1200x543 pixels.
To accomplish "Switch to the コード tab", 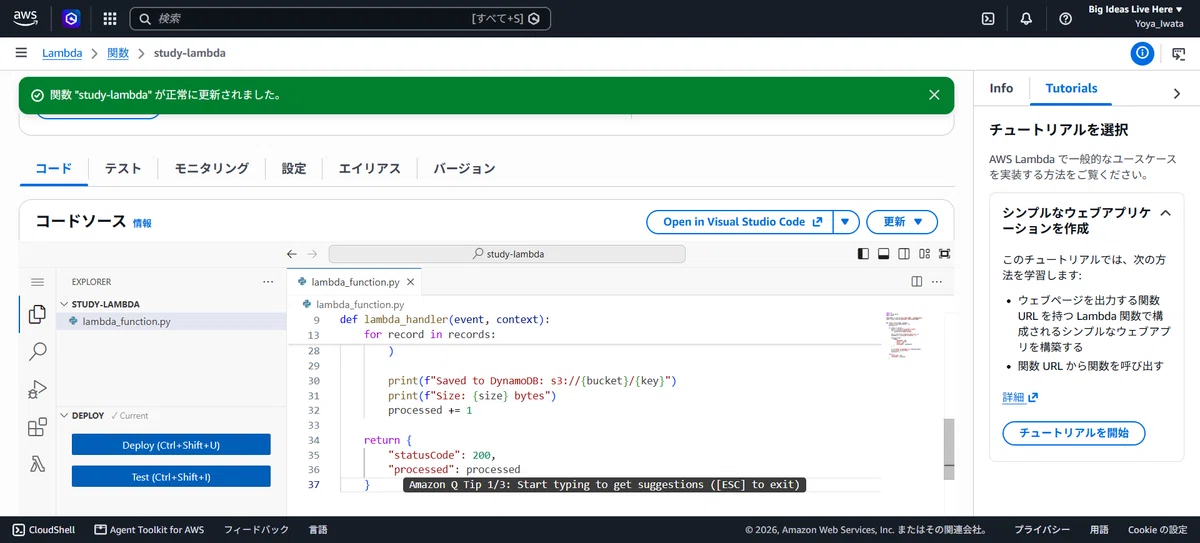I will (54, 168).
